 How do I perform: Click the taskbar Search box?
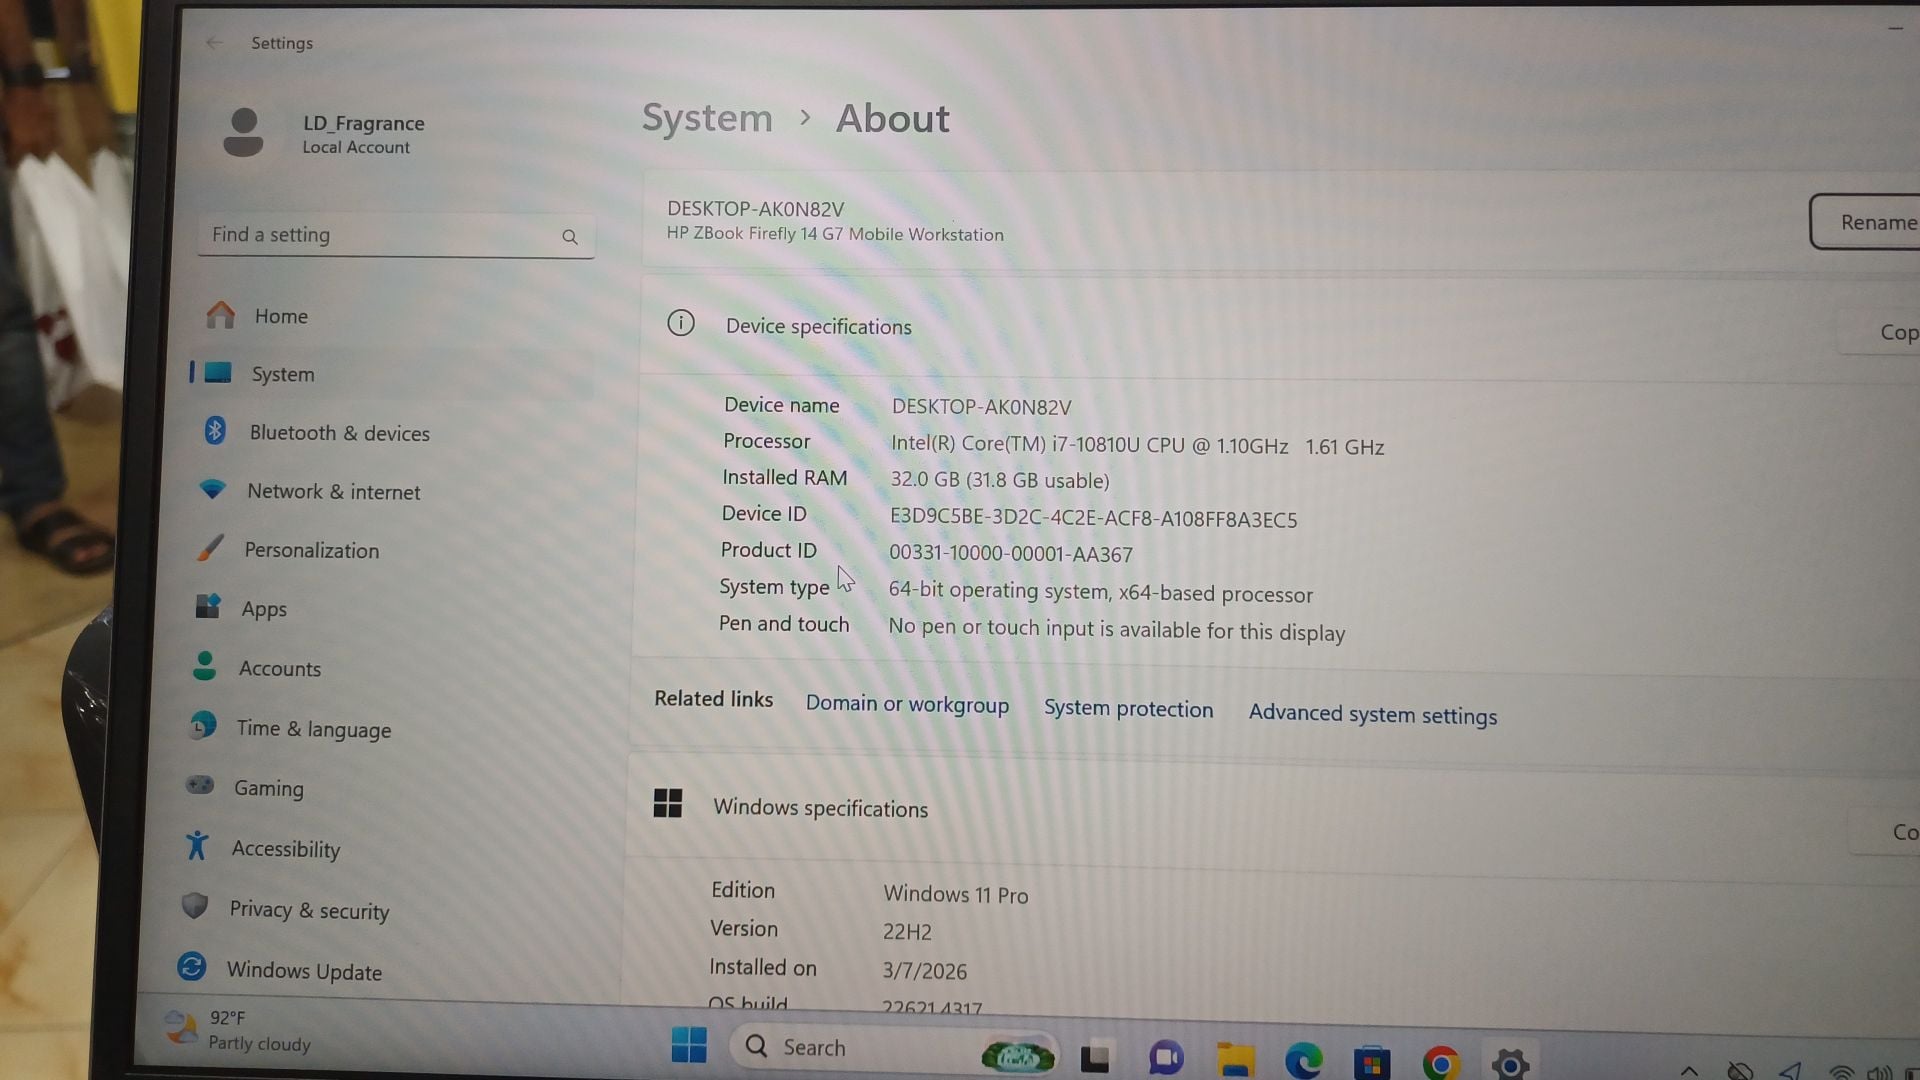[893, 1050]
